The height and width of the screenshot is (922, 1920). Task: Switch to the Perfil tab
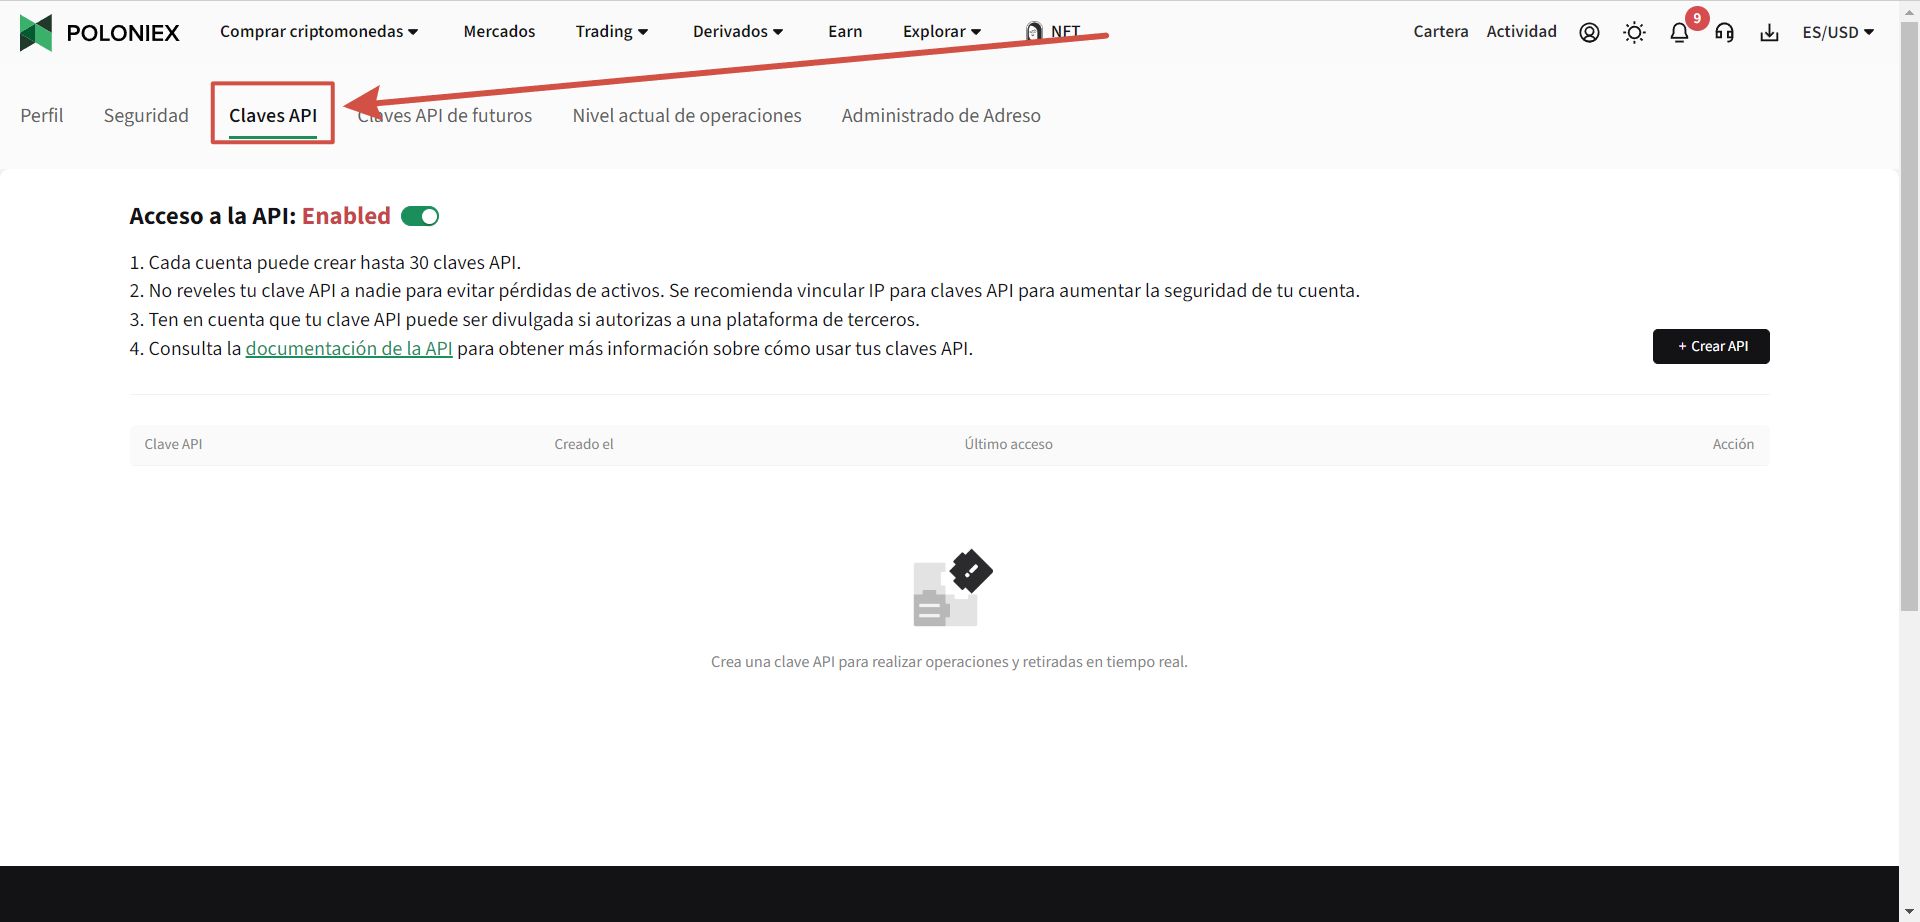[42, 116]
